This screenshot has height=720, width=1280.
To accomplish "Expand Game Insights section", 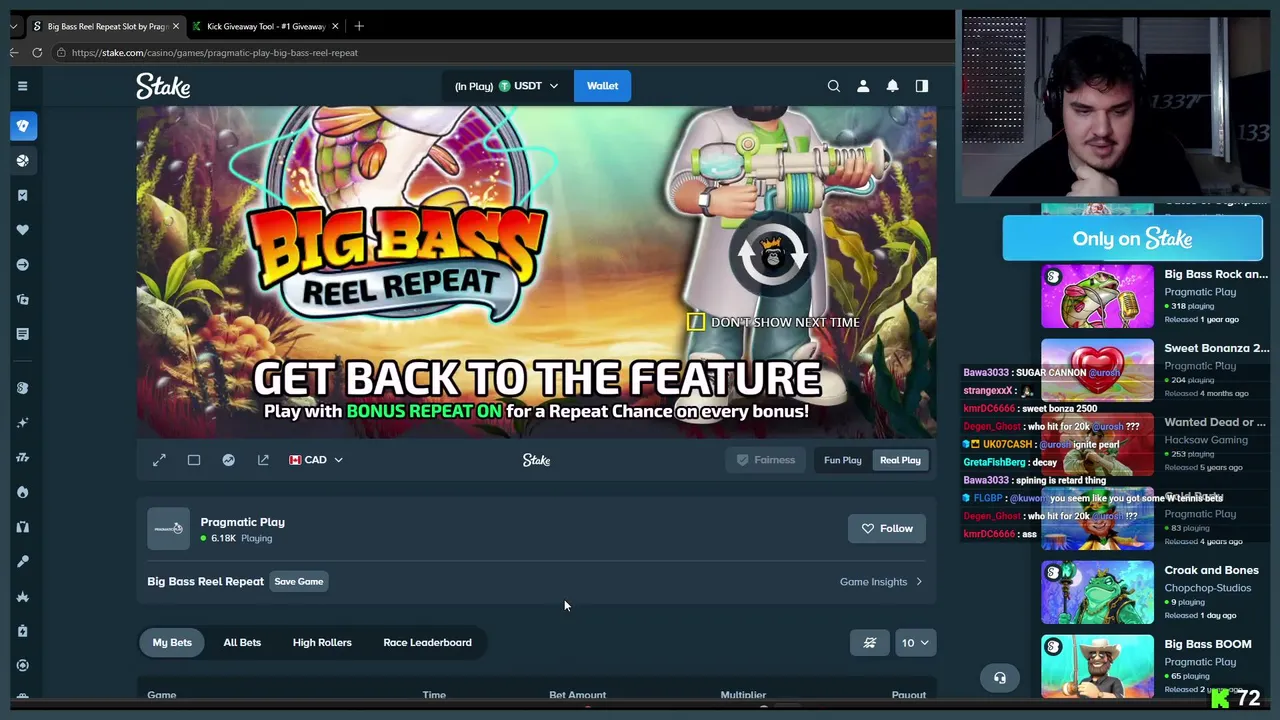I will pyautogui.click(x=881, y=582).
